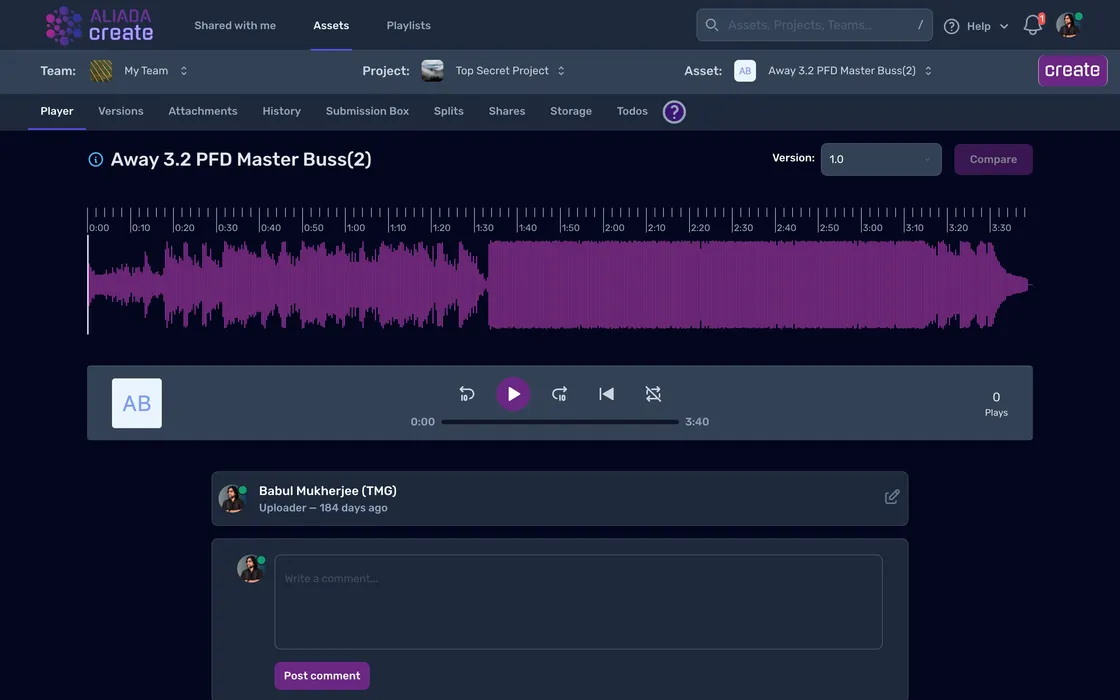Image resolution: width=1120 pixels, height=700 pixels.
Task: Rewind 10 seconds icon
Action: coord(466,394)
